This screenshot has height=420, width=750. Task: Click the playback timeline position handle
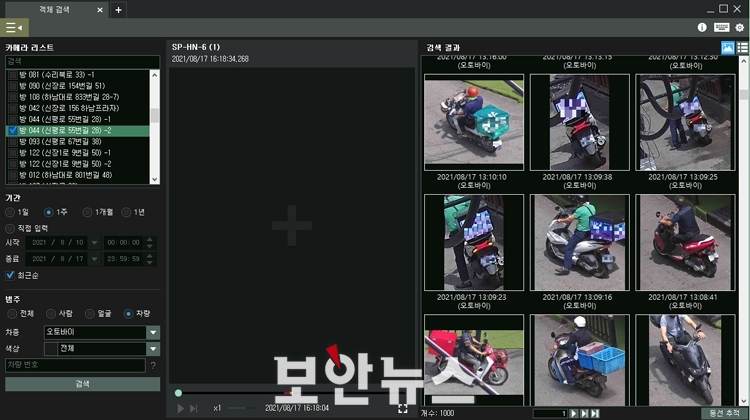(x=178, y=393)
